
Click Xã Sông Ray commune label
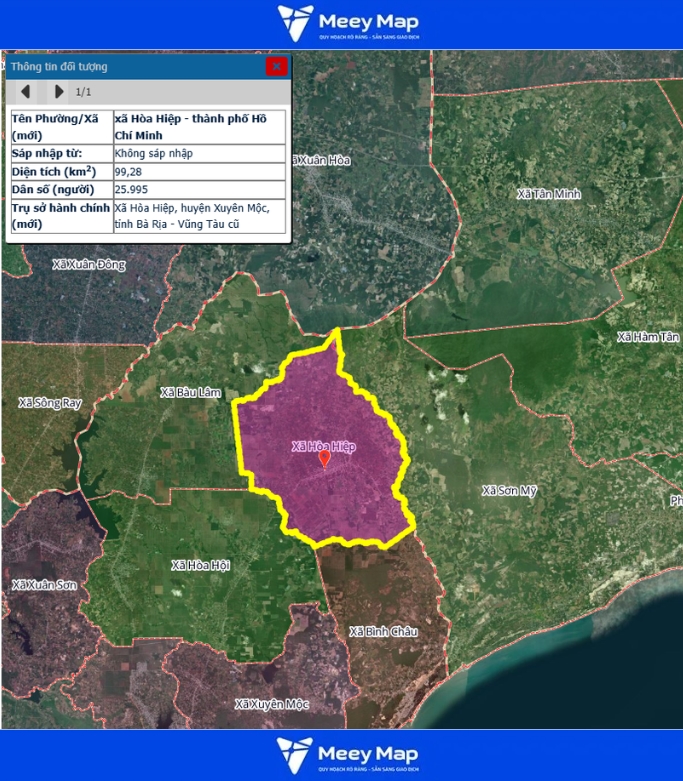pos(49,402)
